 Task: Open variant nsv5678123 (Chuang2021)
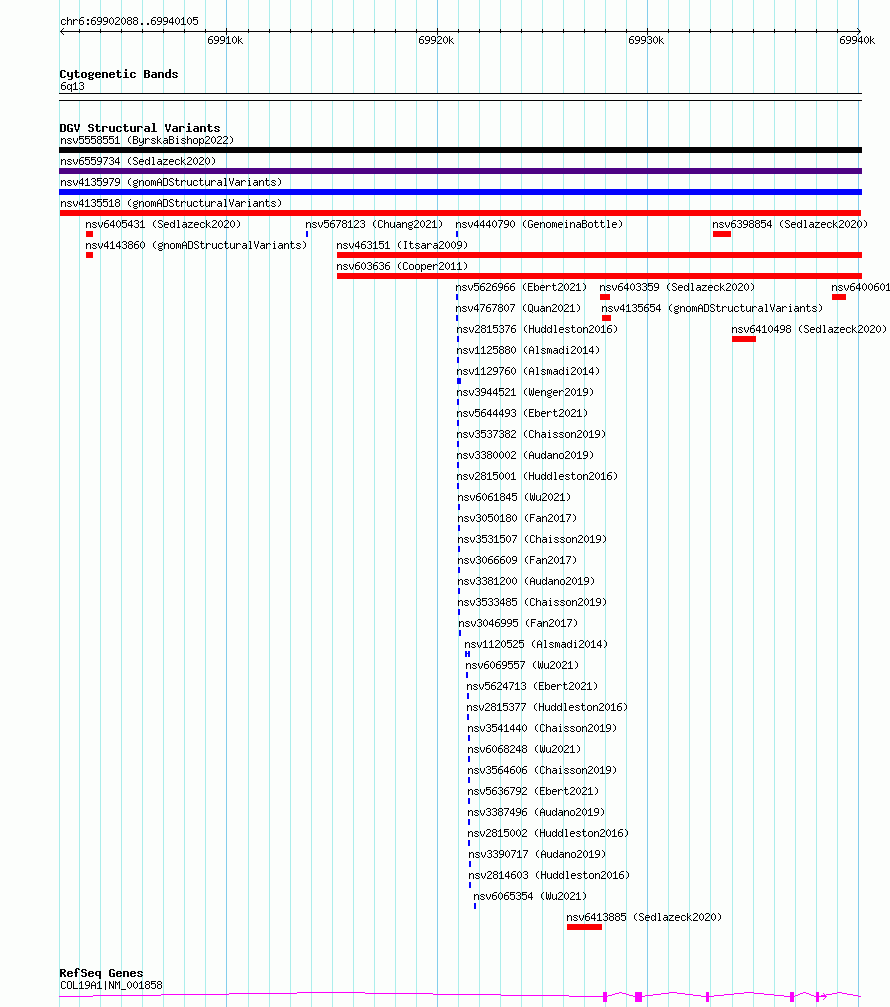(374, 224)
